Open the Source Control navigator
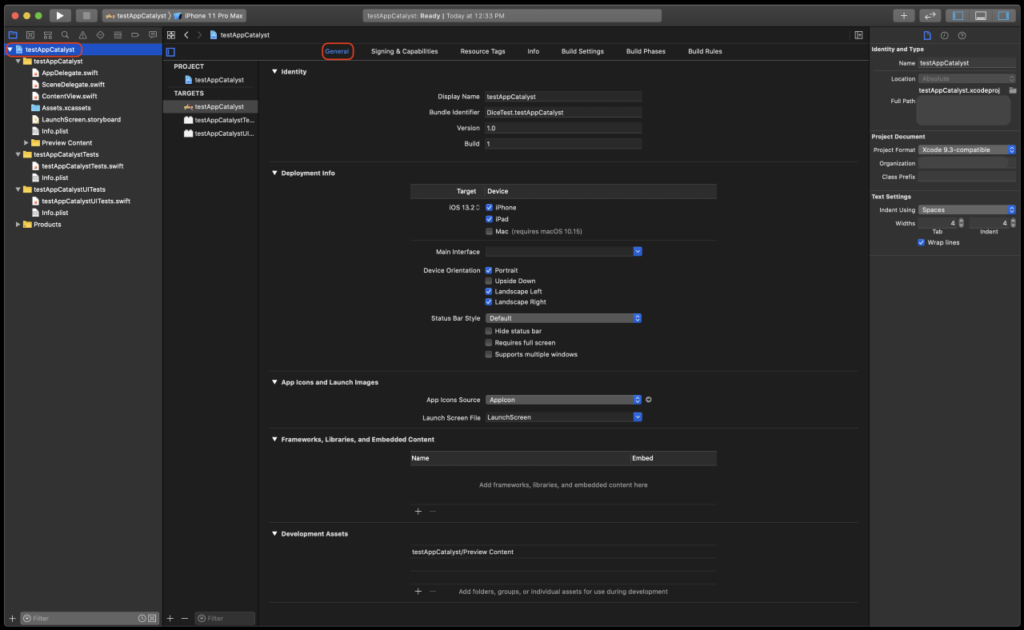Screen dimensions: 1024x630 click(30, 35)
